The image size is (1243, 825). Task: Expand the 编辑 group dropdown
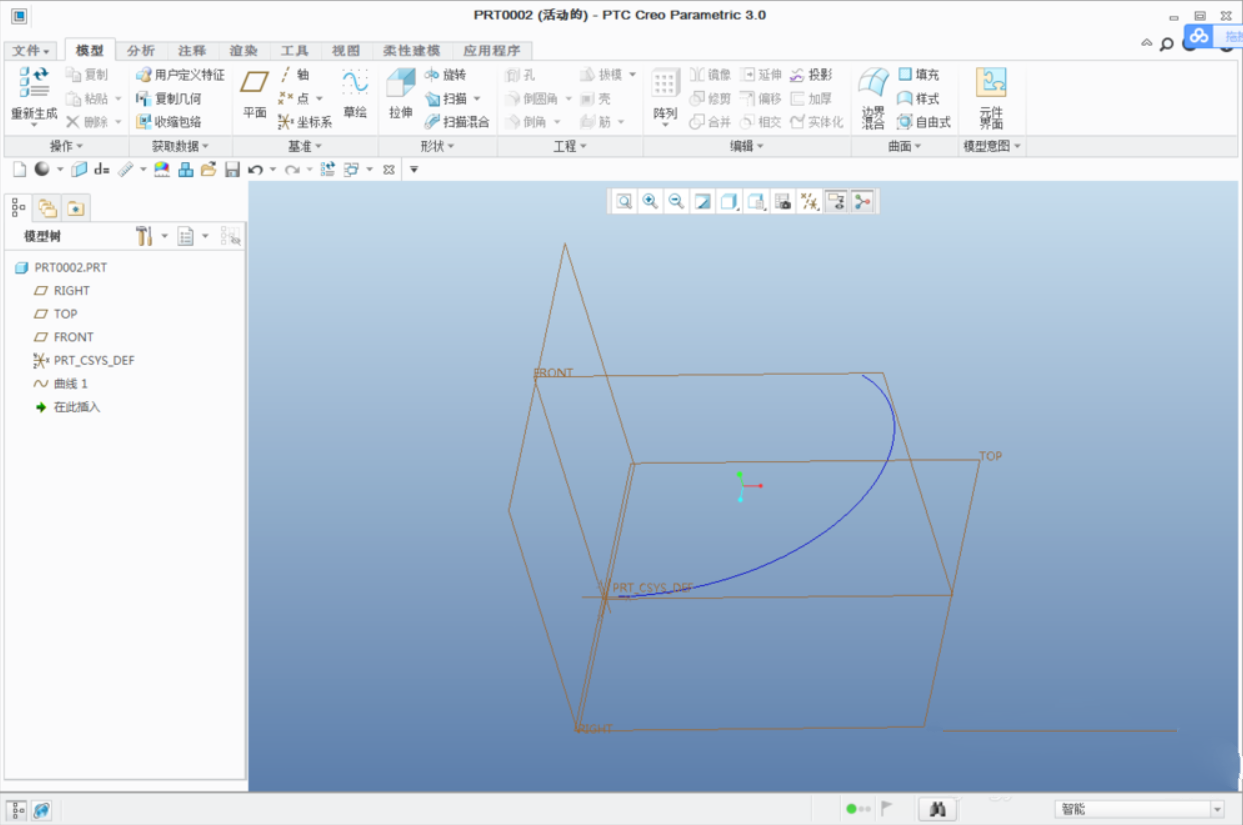coord(747,146)
